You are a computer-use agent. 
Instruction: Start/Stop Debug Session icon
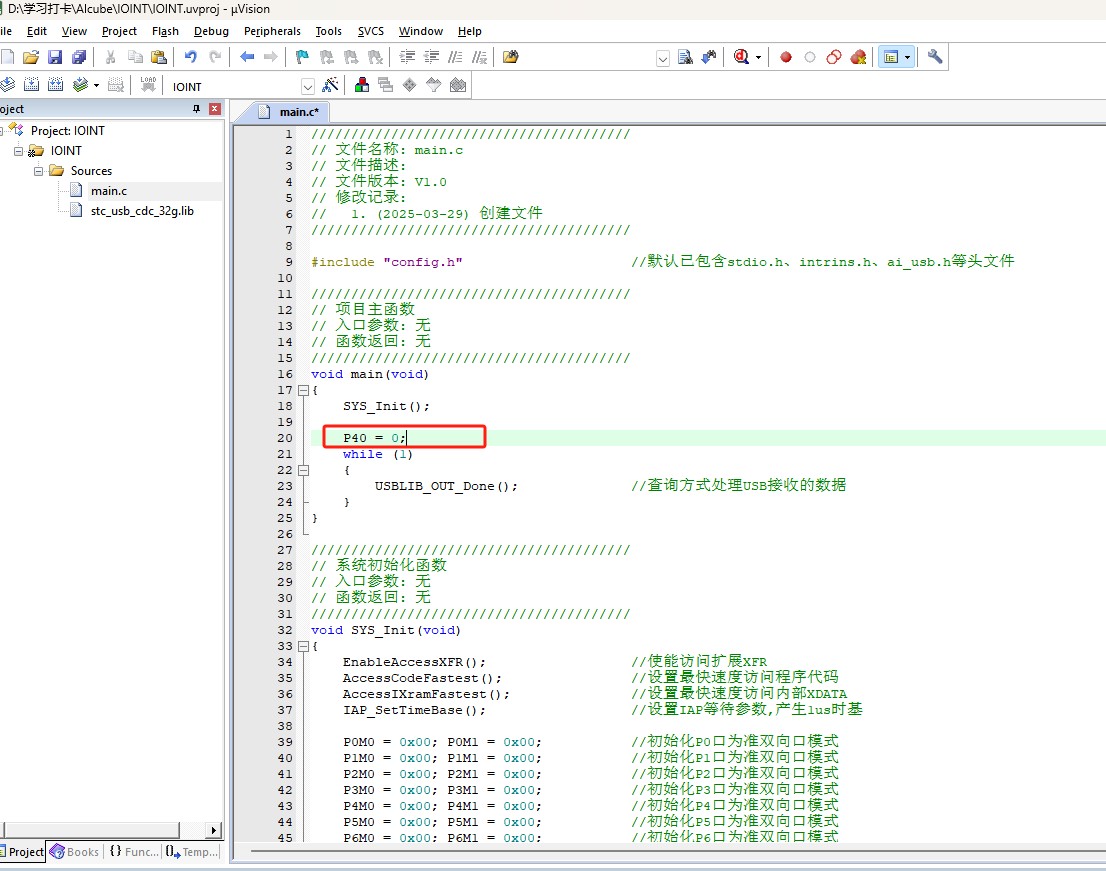point(741,57)
